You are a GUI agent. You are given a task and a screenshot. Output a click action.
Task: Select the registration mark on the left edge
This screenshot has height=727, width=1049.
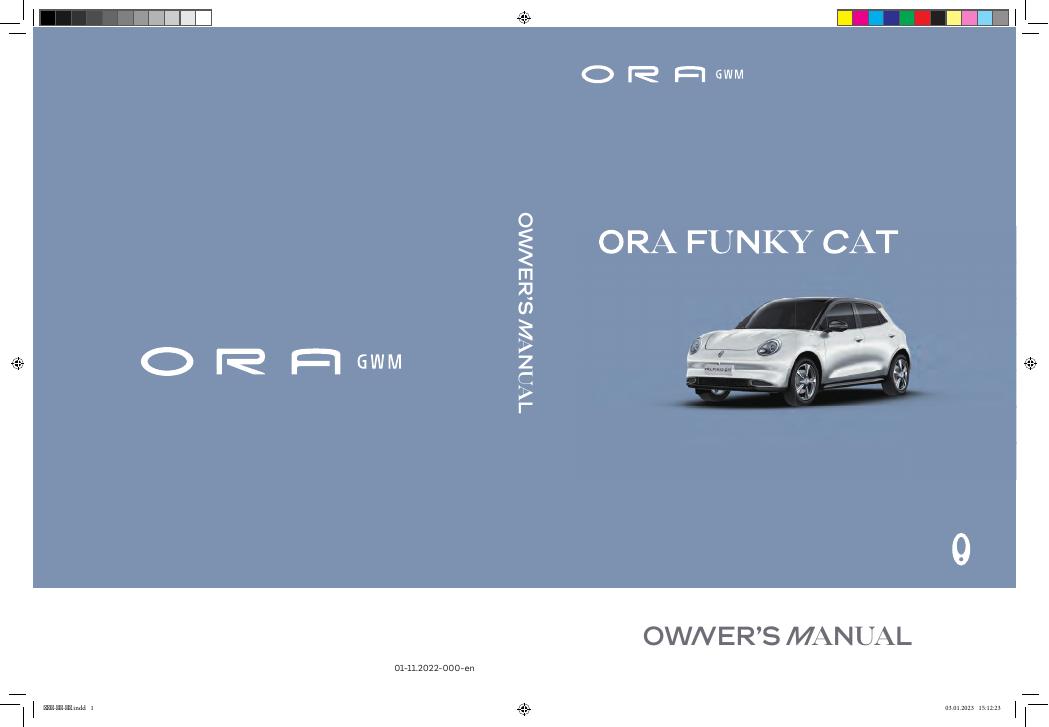[16, 363]
